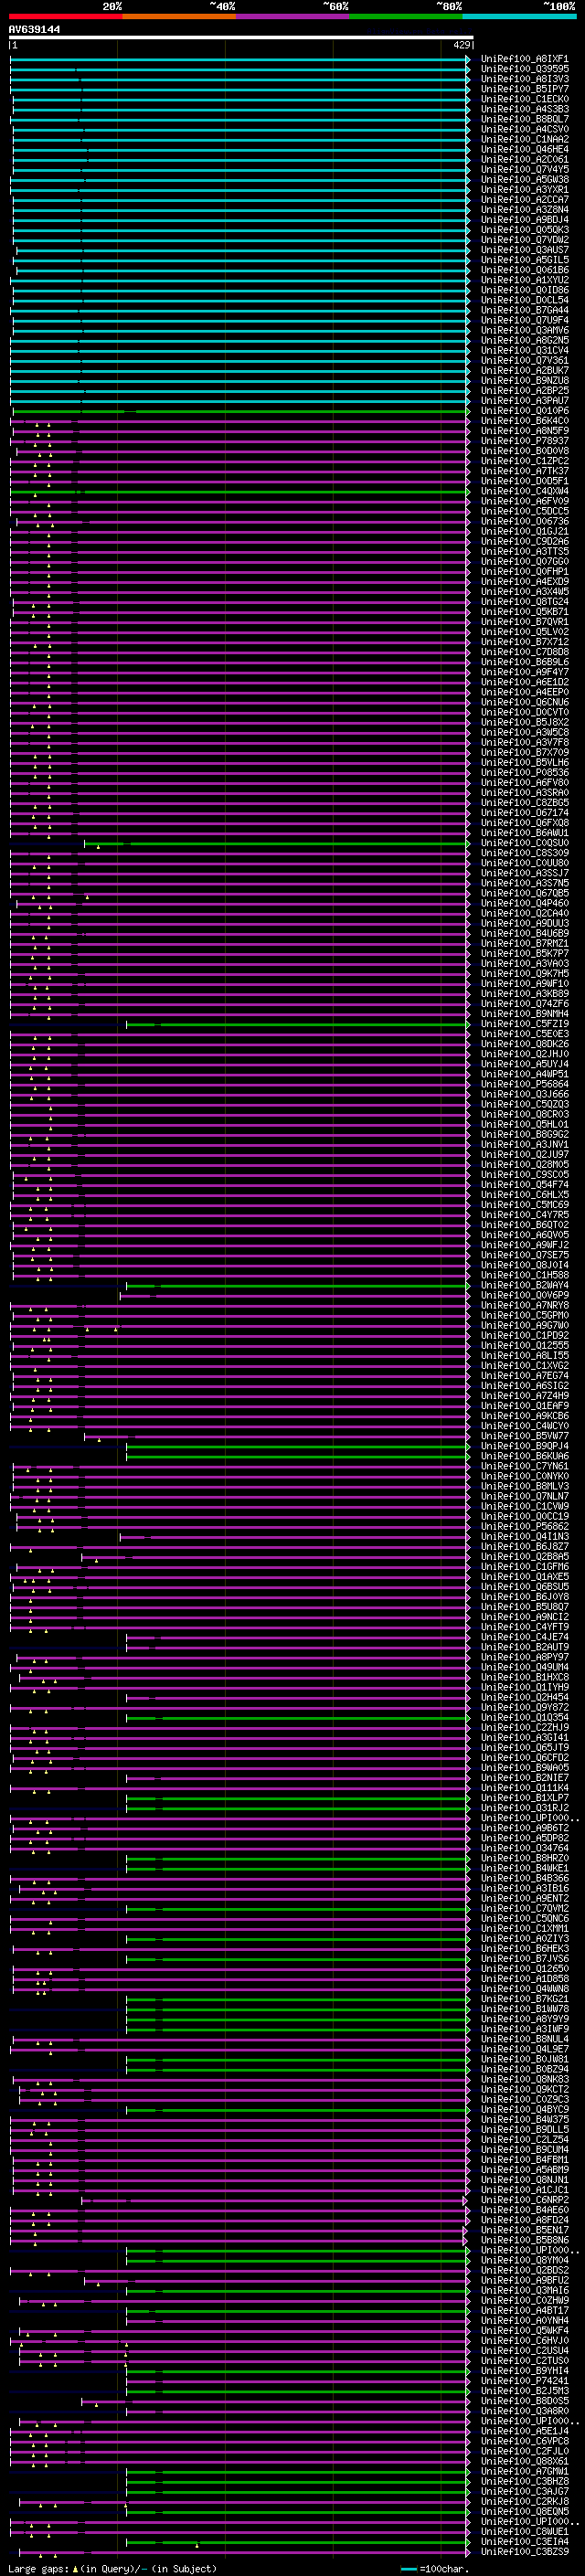This screenshot has width=585, height=2576.
Task: Select hit label UniRef100_B5IPY7
Action: pos(524,89)
